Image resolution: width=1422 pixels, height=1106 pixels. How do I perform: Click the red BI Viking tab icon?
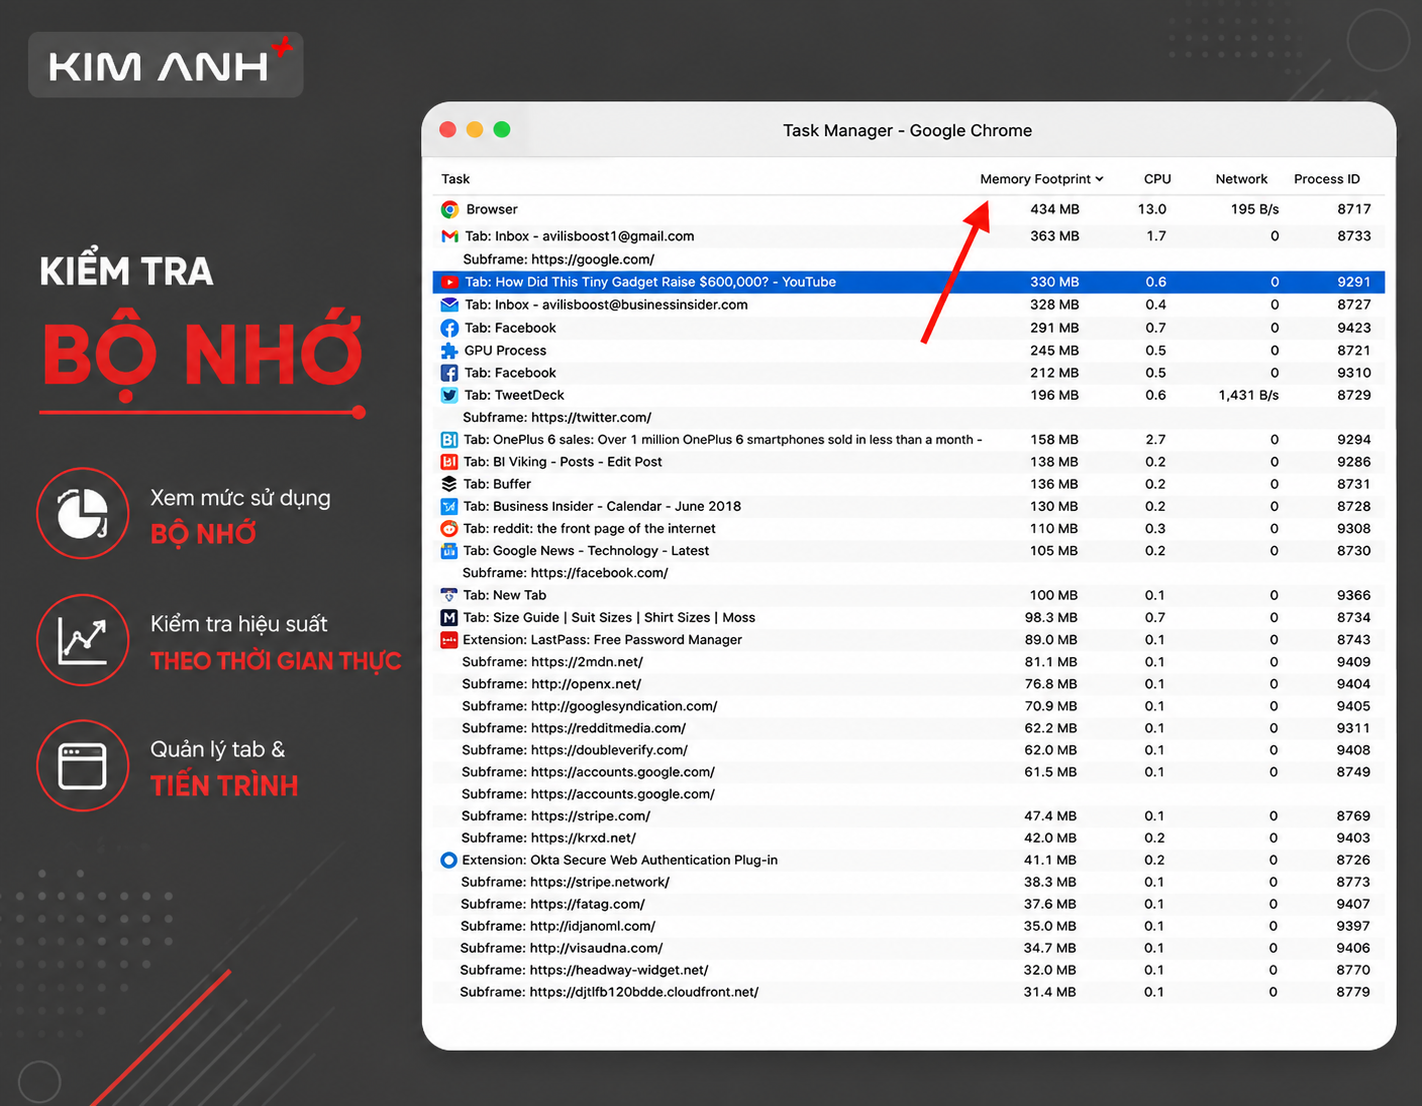coord(449,462)
